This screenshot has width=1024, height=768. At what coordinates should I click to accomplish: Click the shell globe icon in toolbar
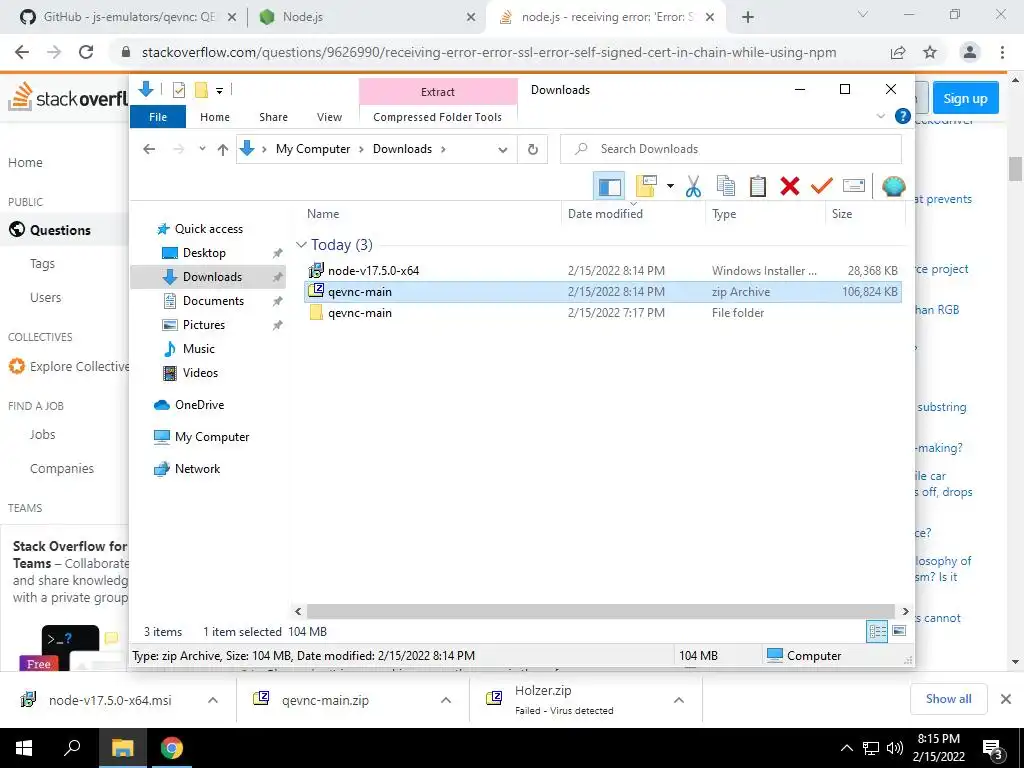point(893,186)
